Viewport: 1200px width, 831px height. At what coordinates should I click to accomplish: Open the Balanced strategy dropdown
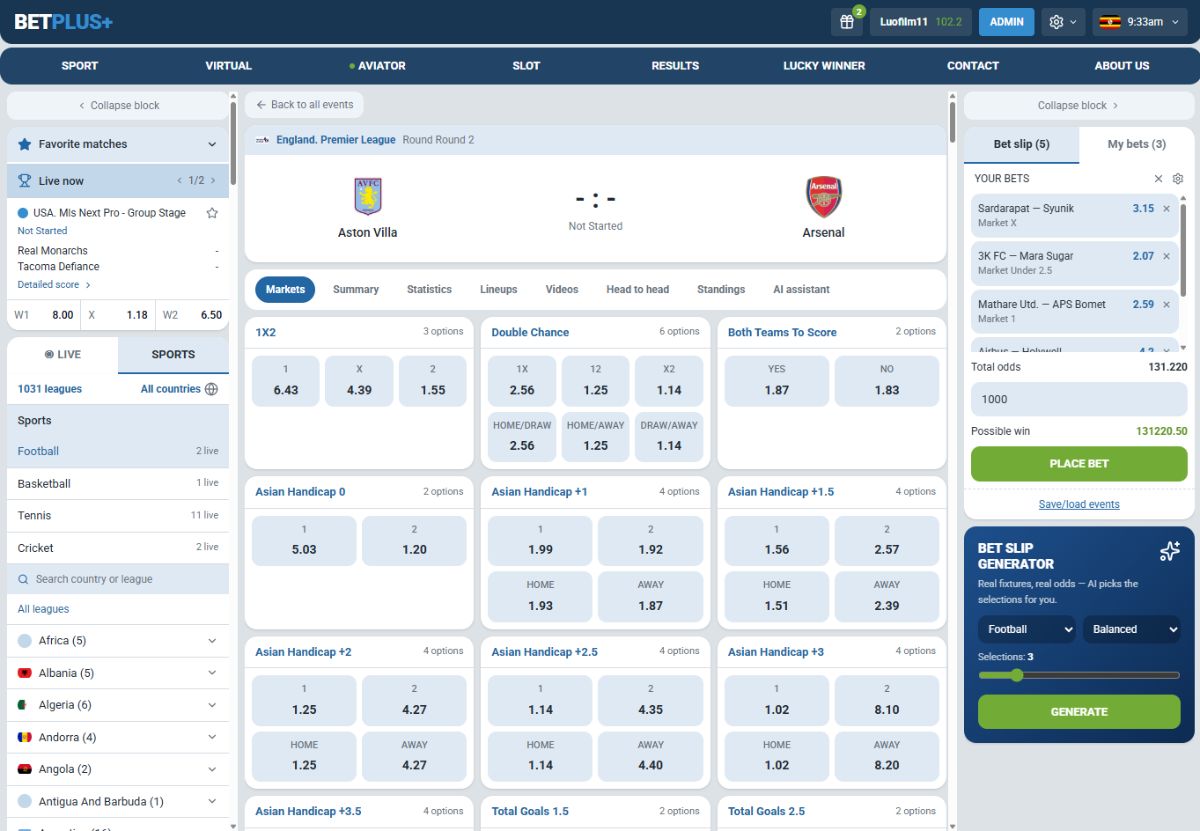1132,629
